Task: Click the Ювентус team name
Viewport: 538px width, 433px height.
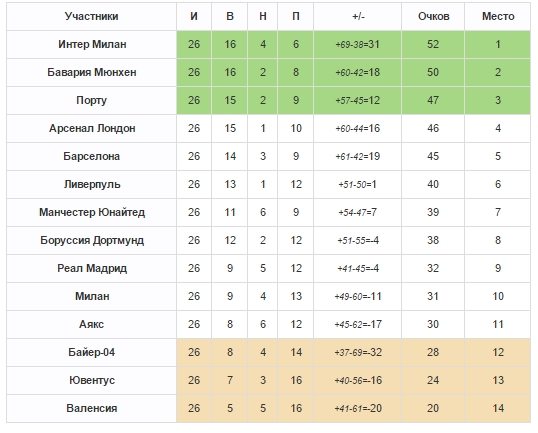Action: point(92,380)
